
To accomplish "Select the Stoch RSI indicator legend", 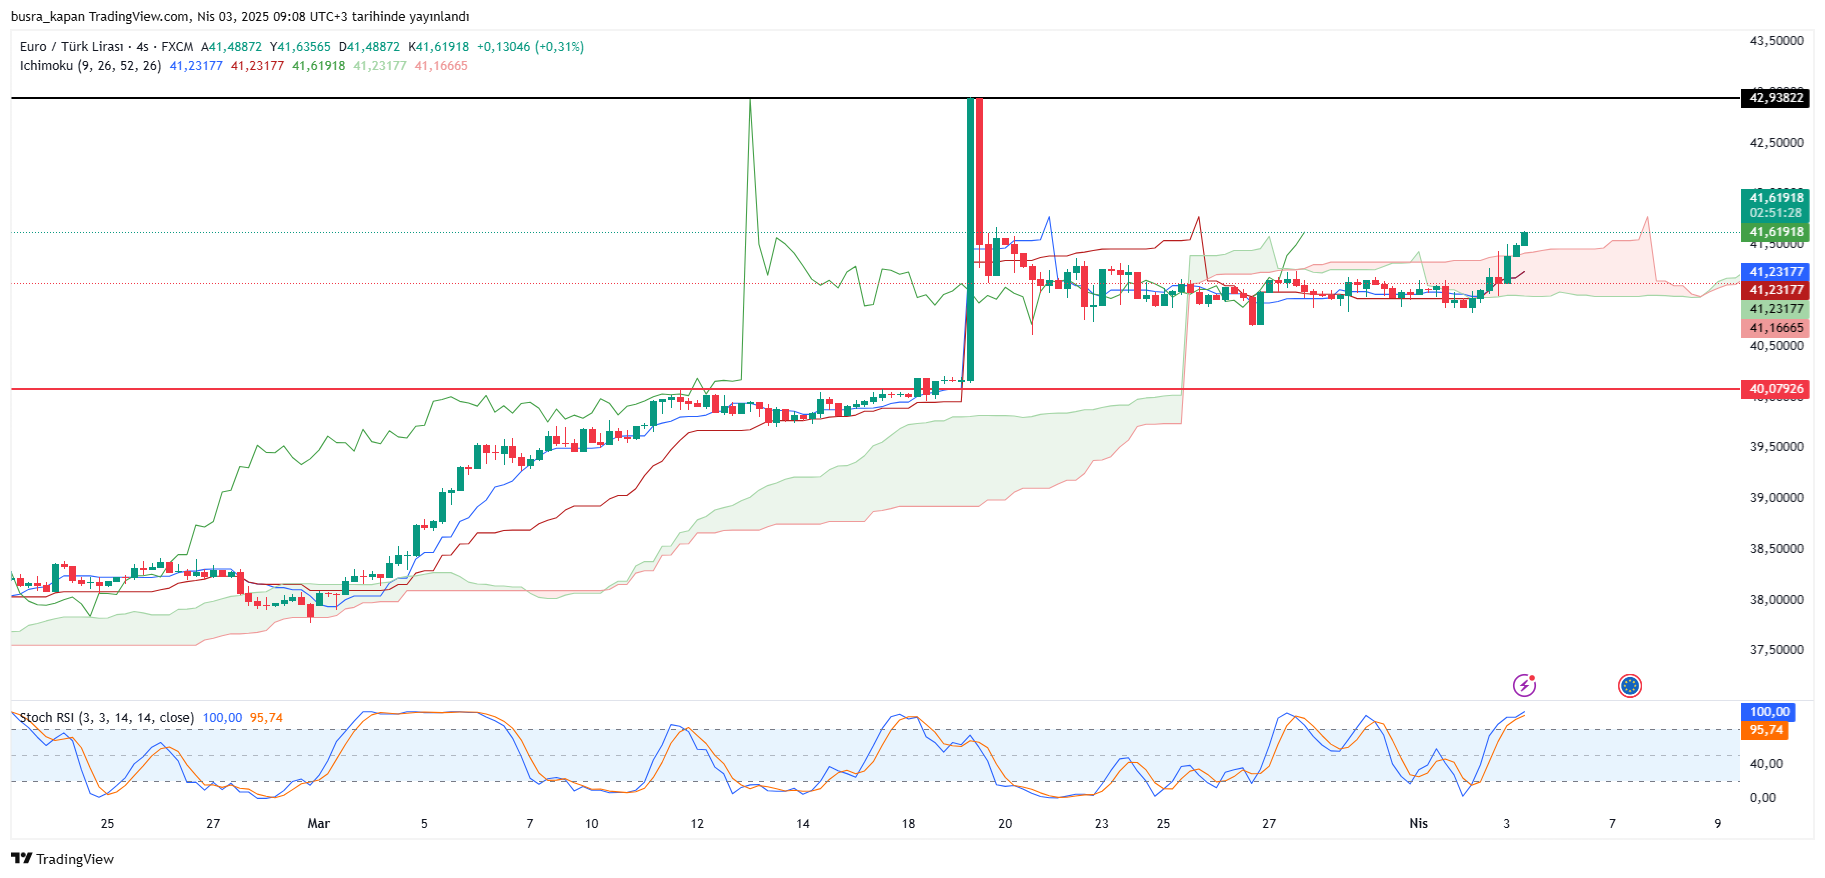I will (x=106, y=718).
